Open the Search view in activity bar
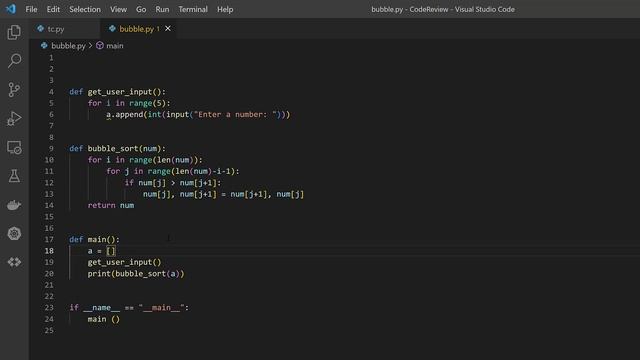 pyautogui.click(x=14, y=61)
